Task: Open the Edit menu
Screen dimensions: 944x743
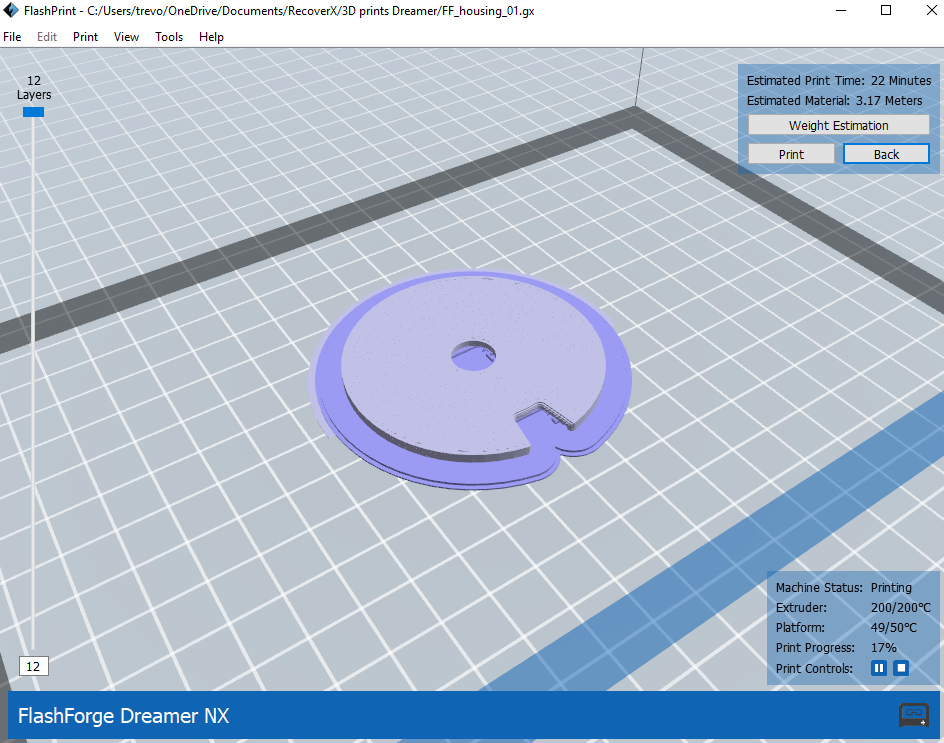Action: point(46,37)
